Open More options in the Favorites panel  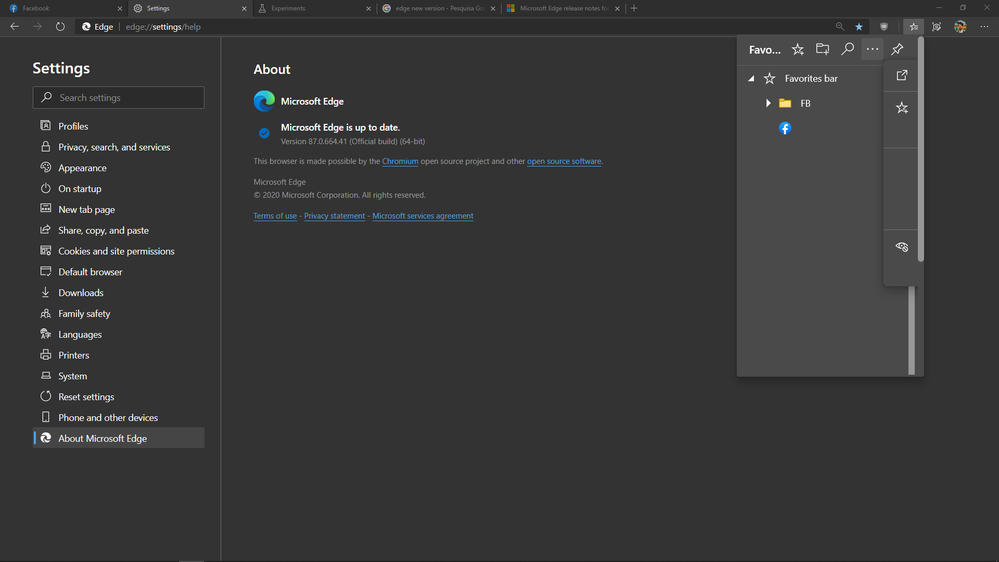(x=872, y=49)
